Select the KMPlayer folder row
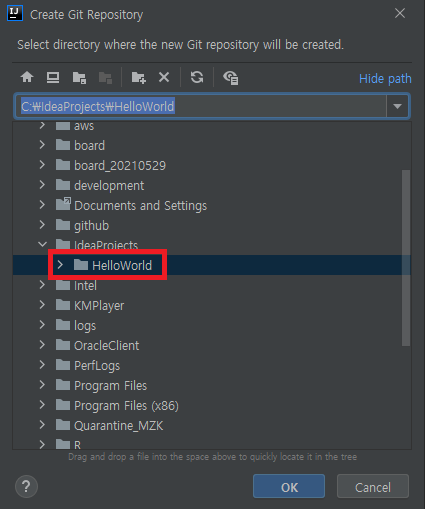Image resolution: width=425 pixels, height=509 pixels. tap(212, 305)
